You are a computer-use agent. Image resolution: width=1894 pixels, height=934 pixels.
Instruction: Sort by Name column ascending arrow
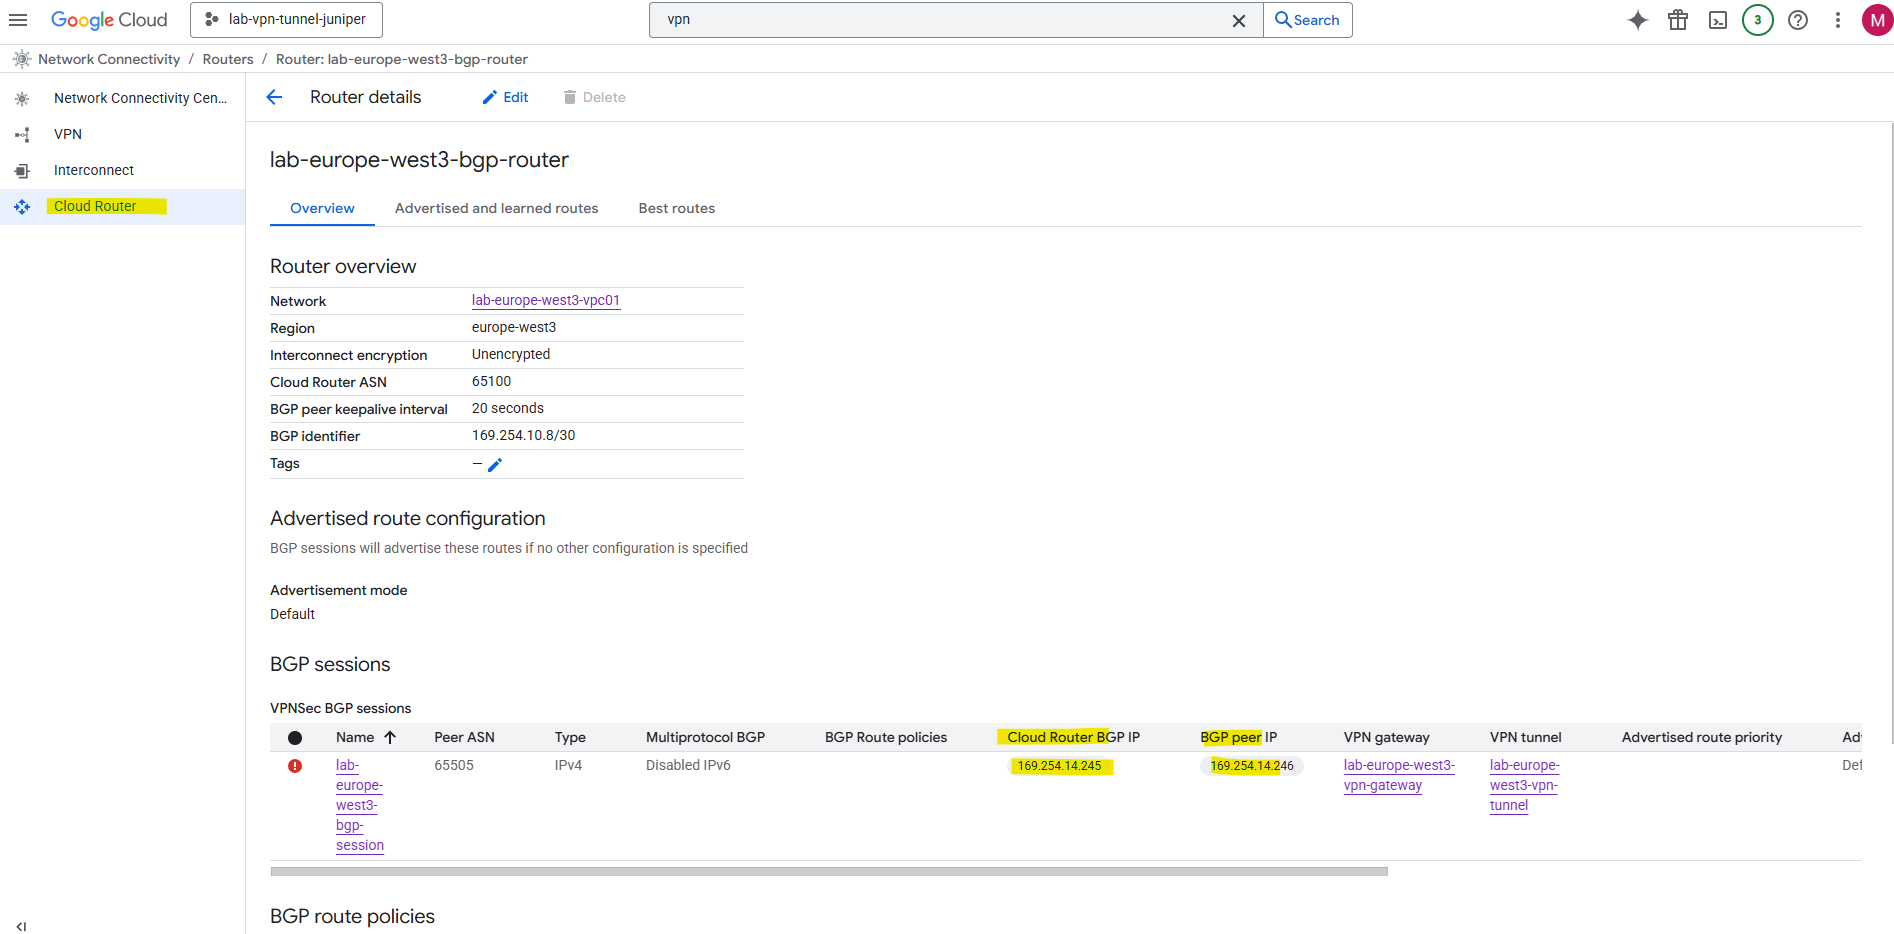pyautogui.click(x=390, y=737)
